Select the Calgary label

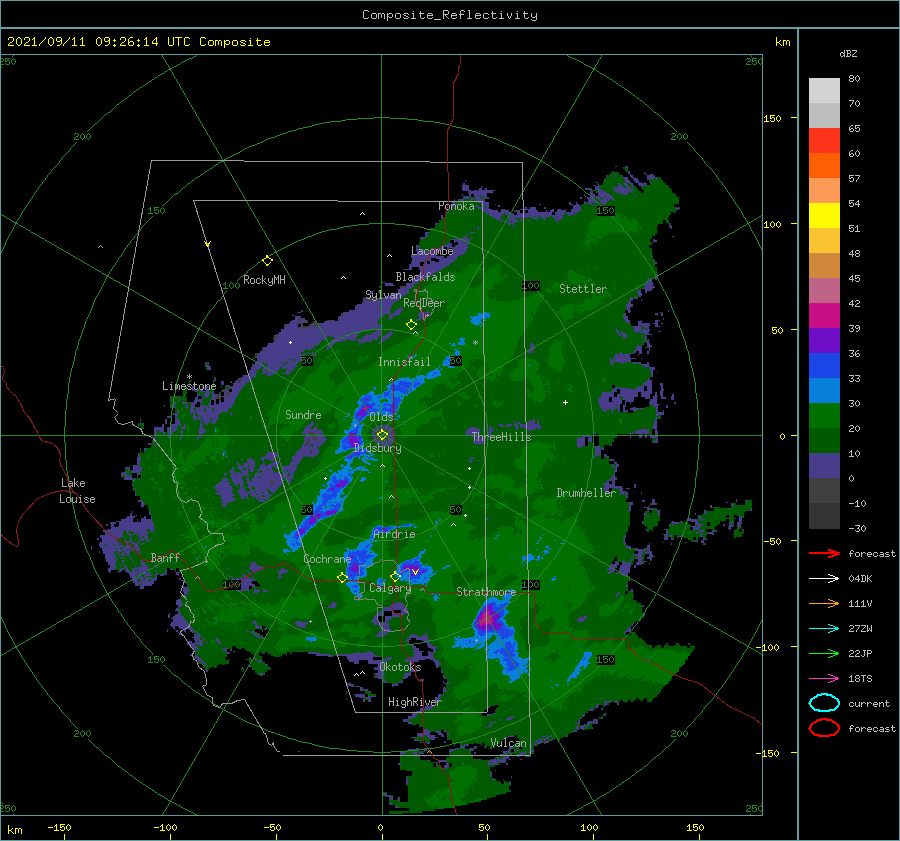coord(390,588)
